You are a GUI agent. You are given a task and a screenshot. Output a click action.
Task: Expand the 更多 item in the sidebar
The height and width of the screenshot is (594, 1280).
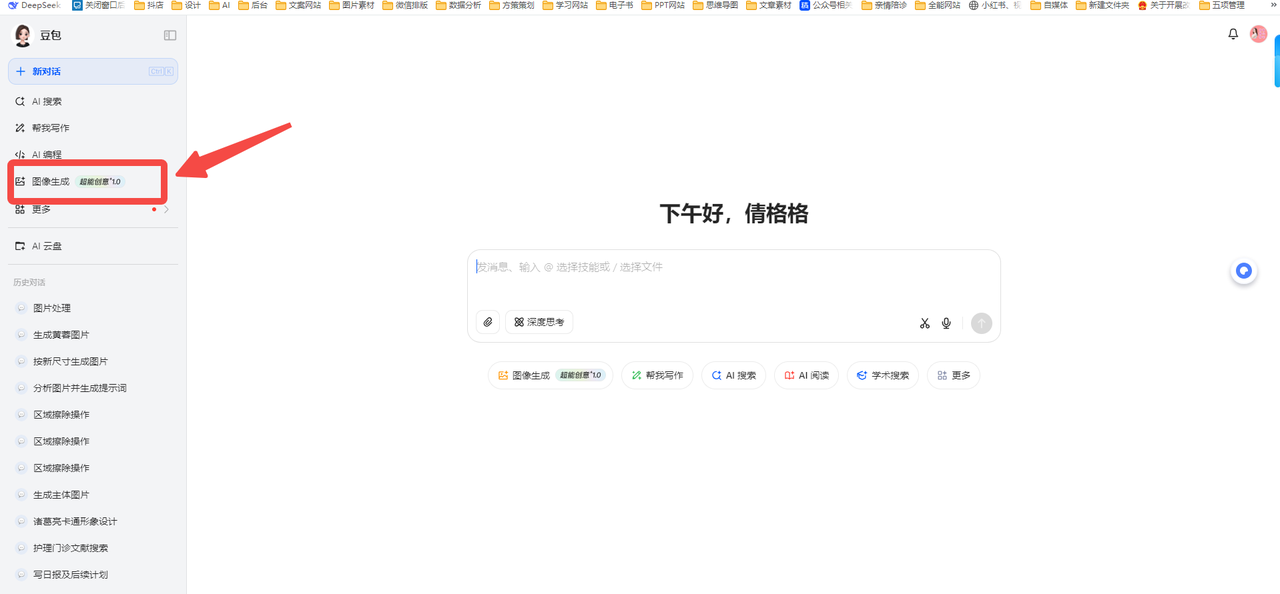click(x=92, y=210)
